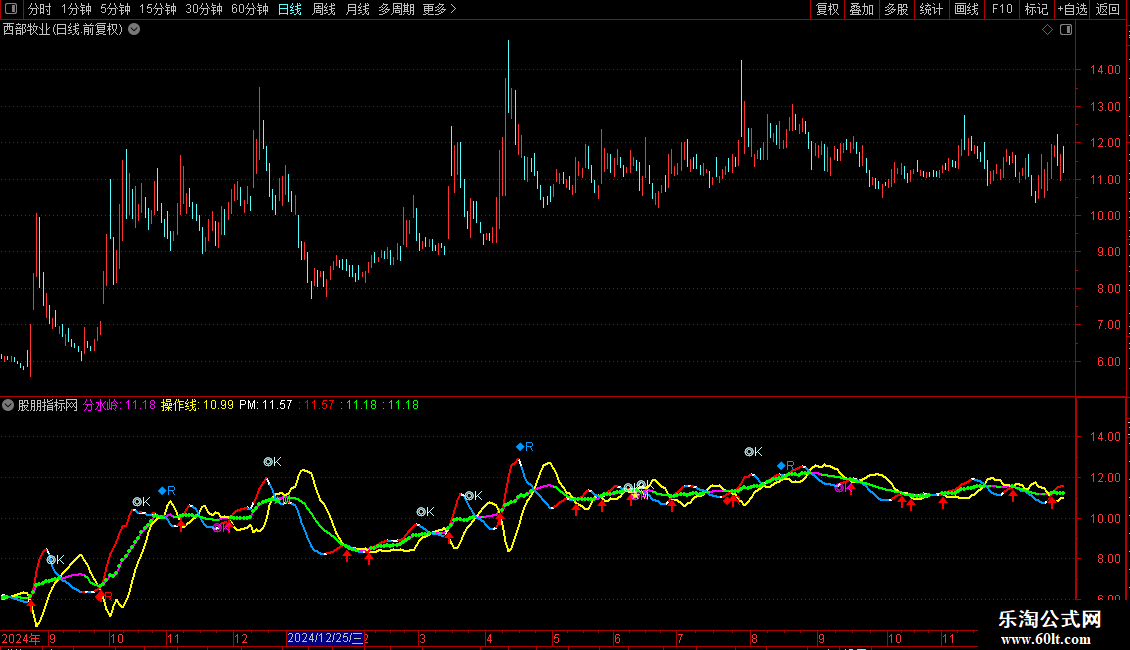The image size is (1130, 650).
Task: Activate the 画线 drawing tool
Action: 966,9
